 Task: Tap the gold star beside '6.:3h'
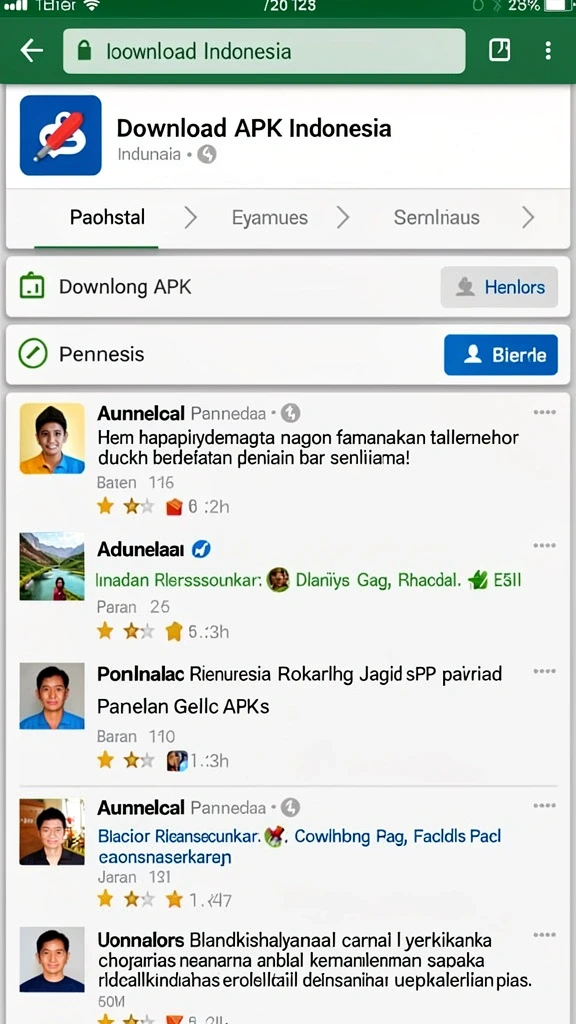(174, 632)
